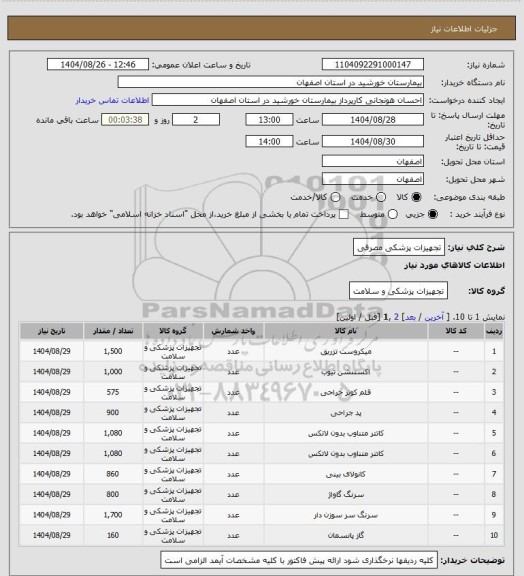Click the goods group field تجهیزات پزشکی و سلامت
The image size is (524, 576).
[398, 291]
